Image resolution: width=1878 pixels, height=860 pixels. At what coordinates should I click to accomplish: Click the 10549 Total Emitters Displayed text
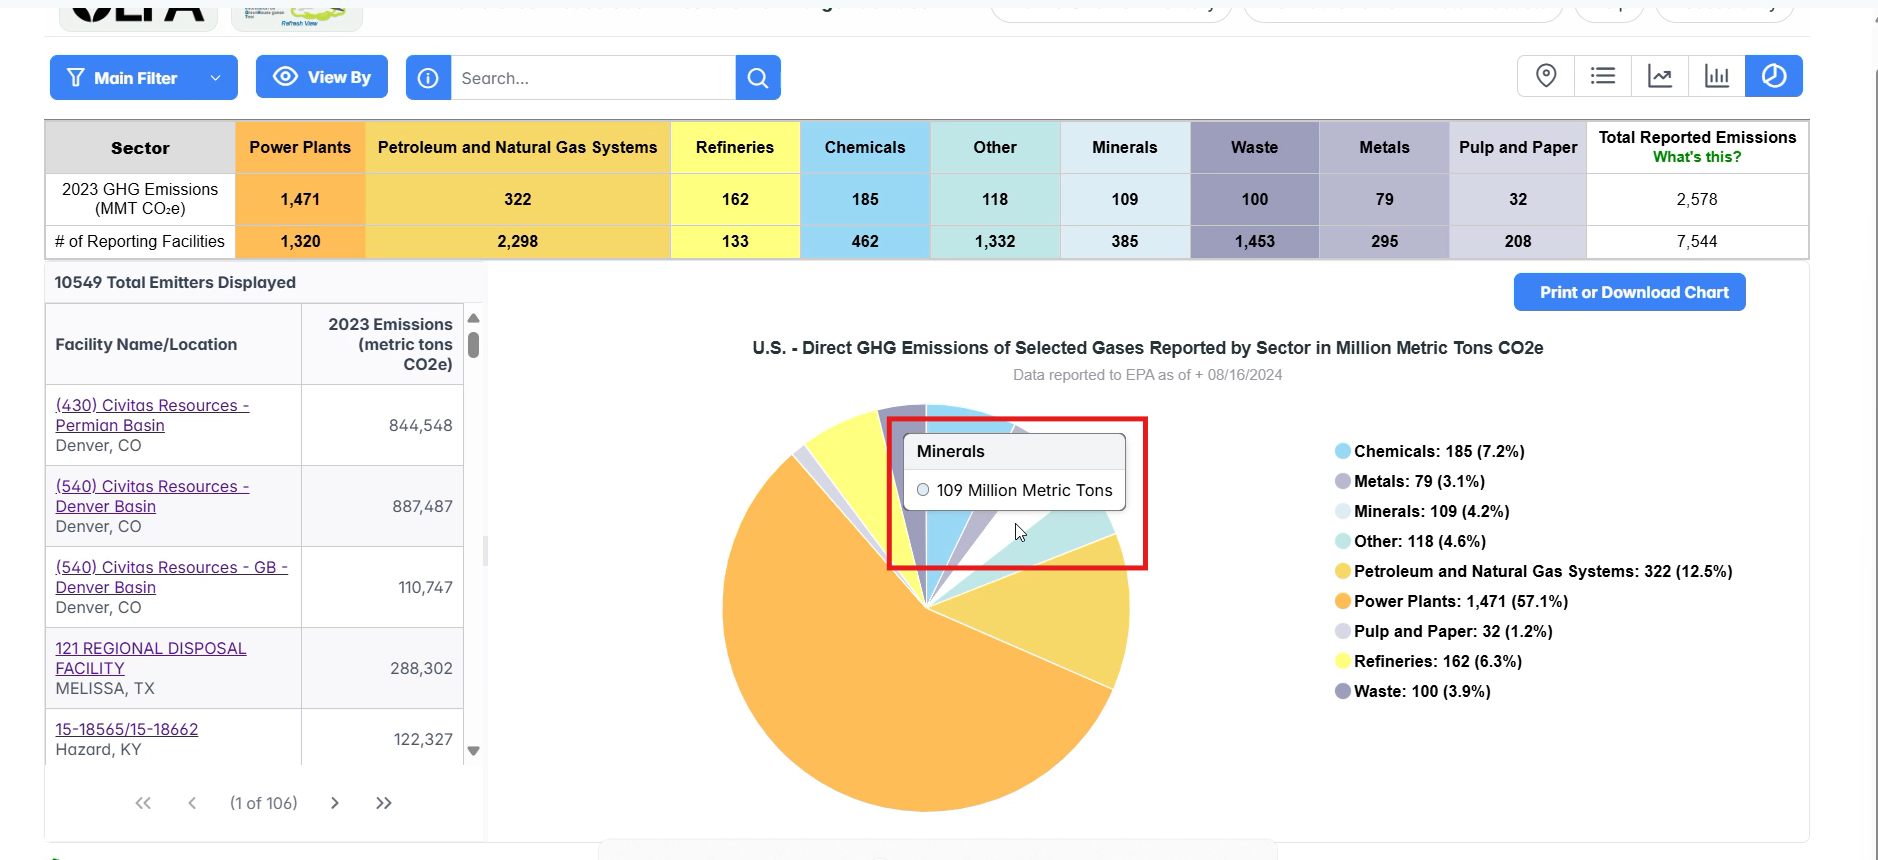click(175, 282)
